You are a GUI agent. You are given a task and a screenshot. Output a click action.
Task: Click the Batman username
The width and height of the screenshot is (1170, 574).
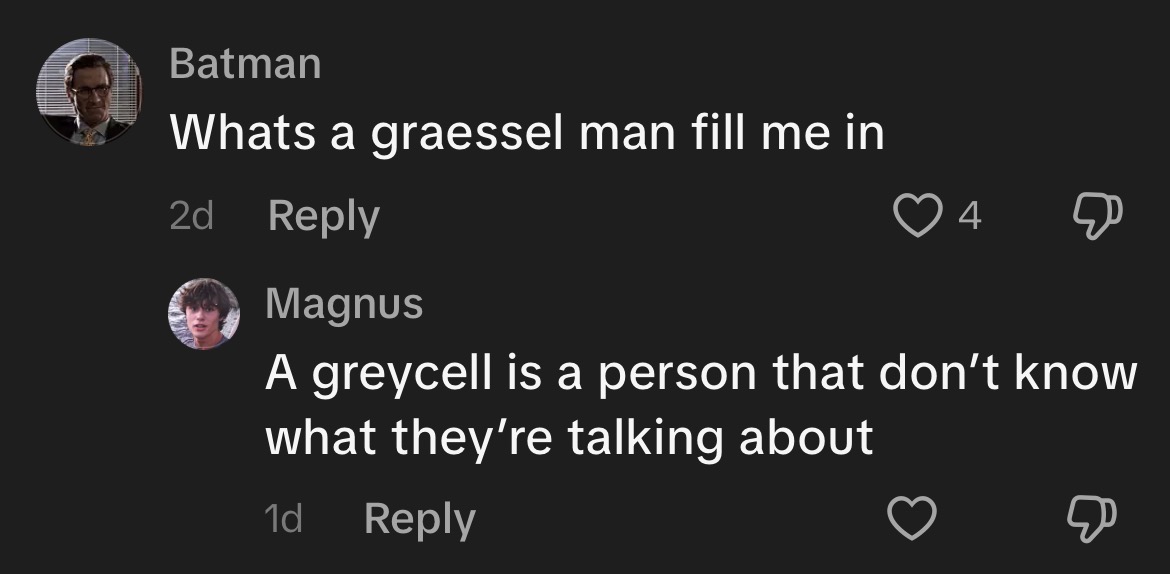click(x=245, y=64)
